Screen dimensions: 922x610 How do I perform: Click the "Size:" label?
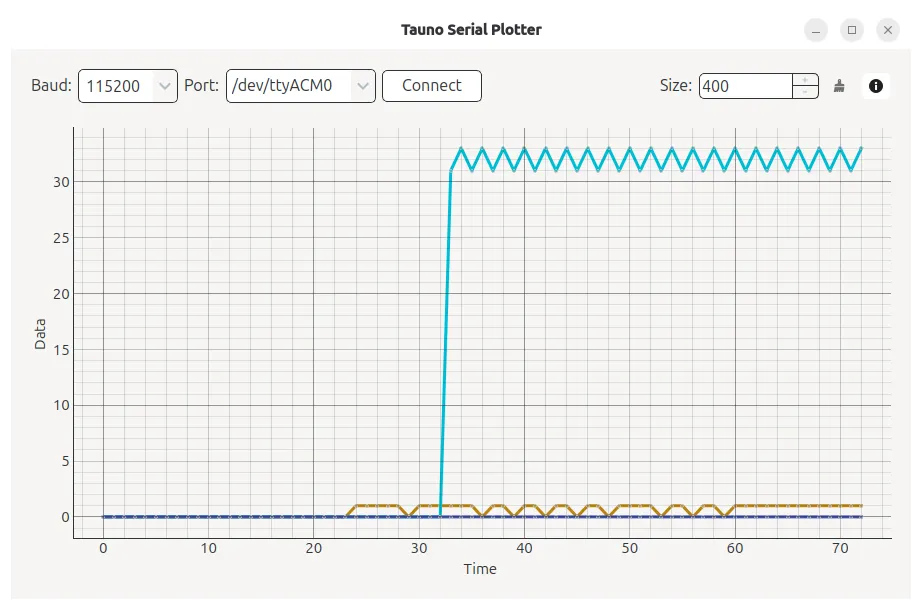tap(676, 86)
